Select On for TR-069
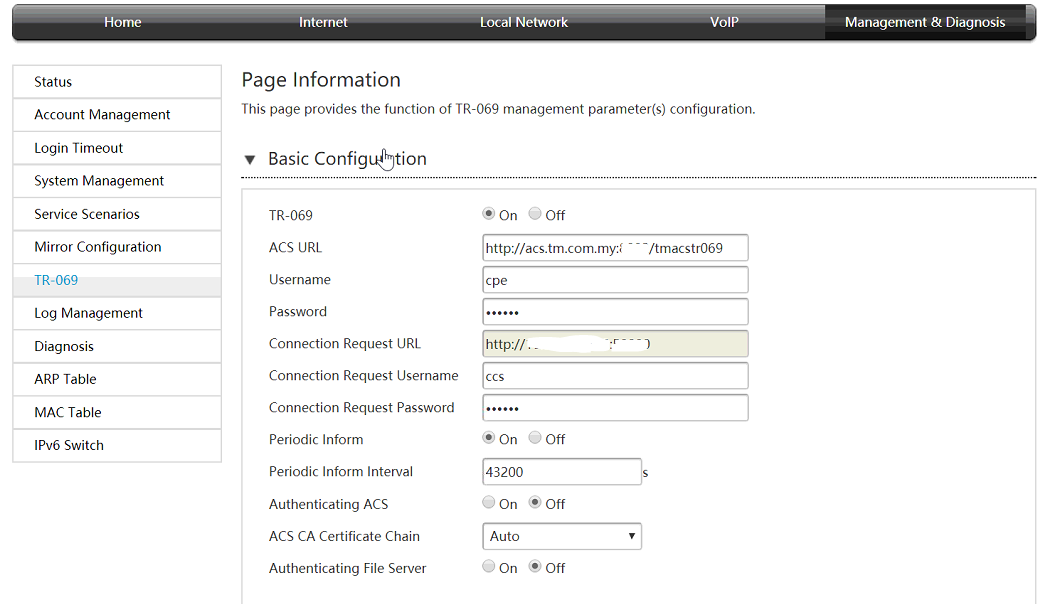The image size is (1046, 604). tap(489, 214)
